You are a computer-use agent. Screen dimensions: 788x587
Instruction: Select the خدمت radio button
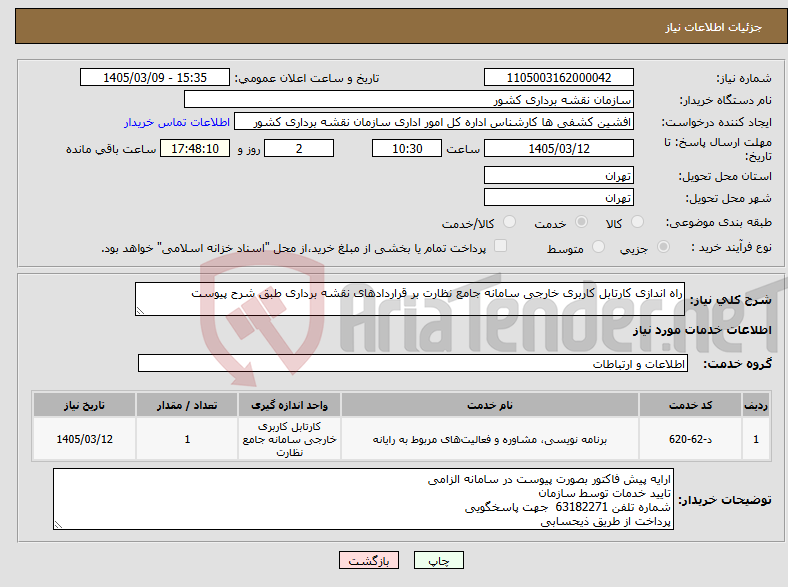click(581, 222)
